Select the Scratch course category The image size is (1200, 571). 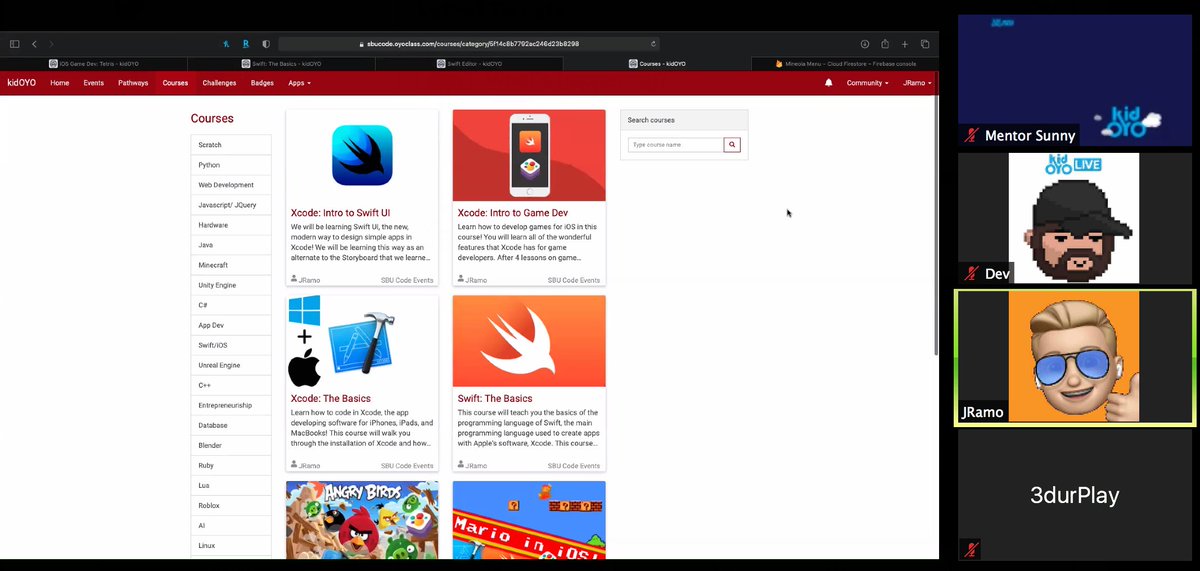point(231,145)
